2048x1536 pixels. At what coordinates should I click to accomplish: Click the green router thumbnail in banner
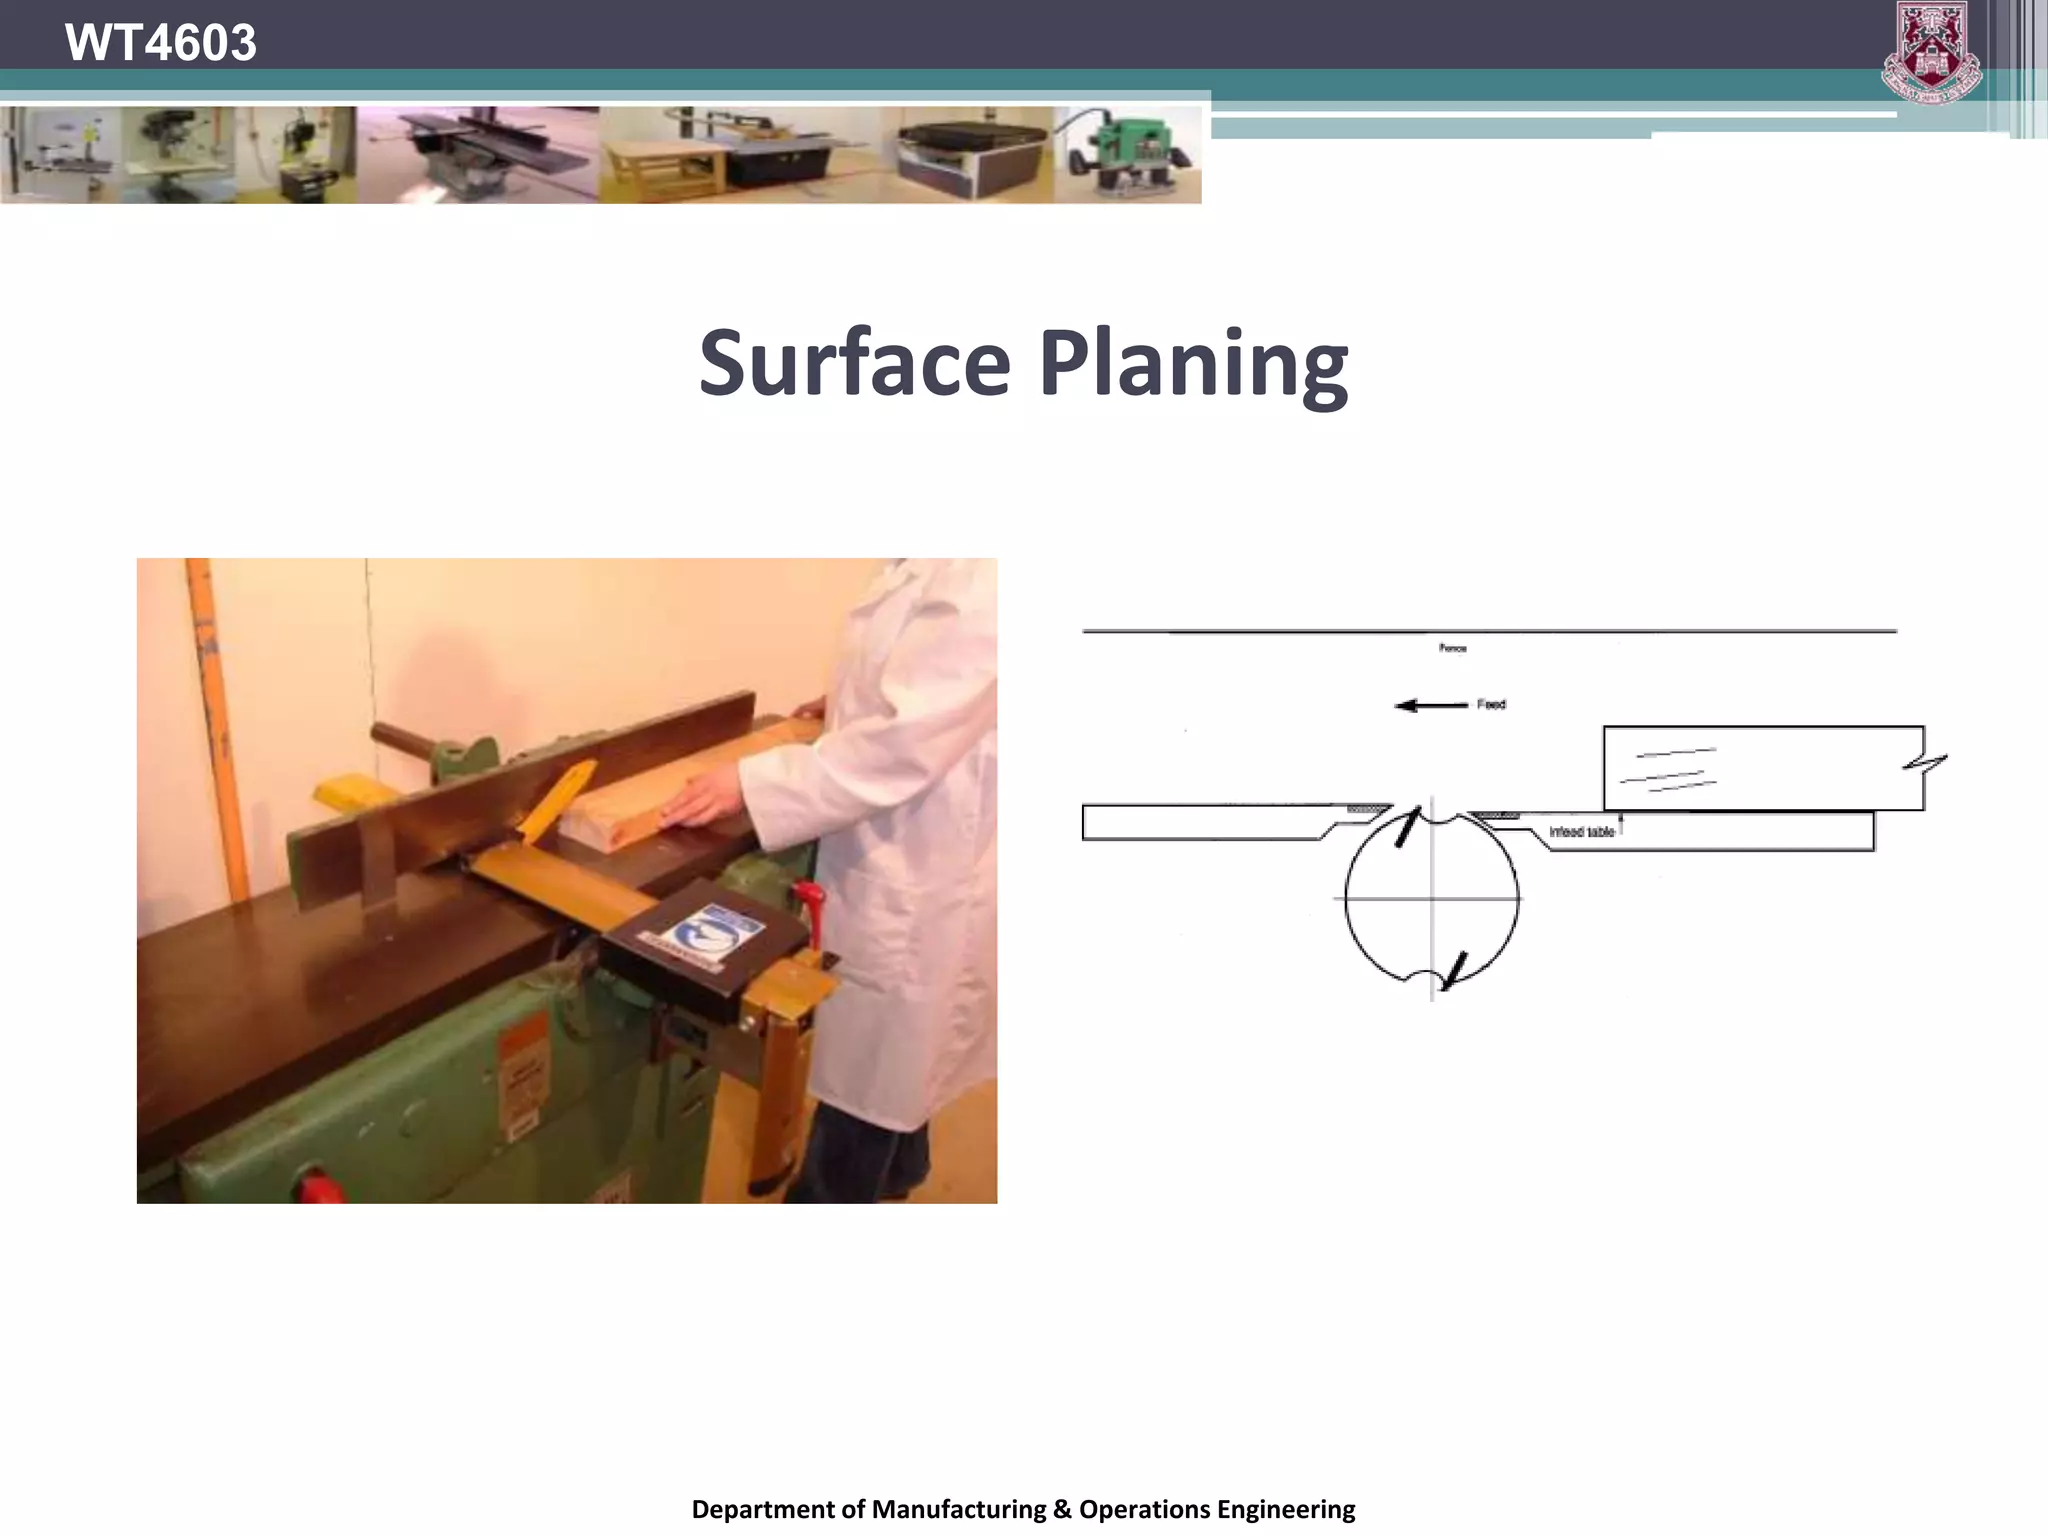pyautogui.click(x=1130, y=155)
